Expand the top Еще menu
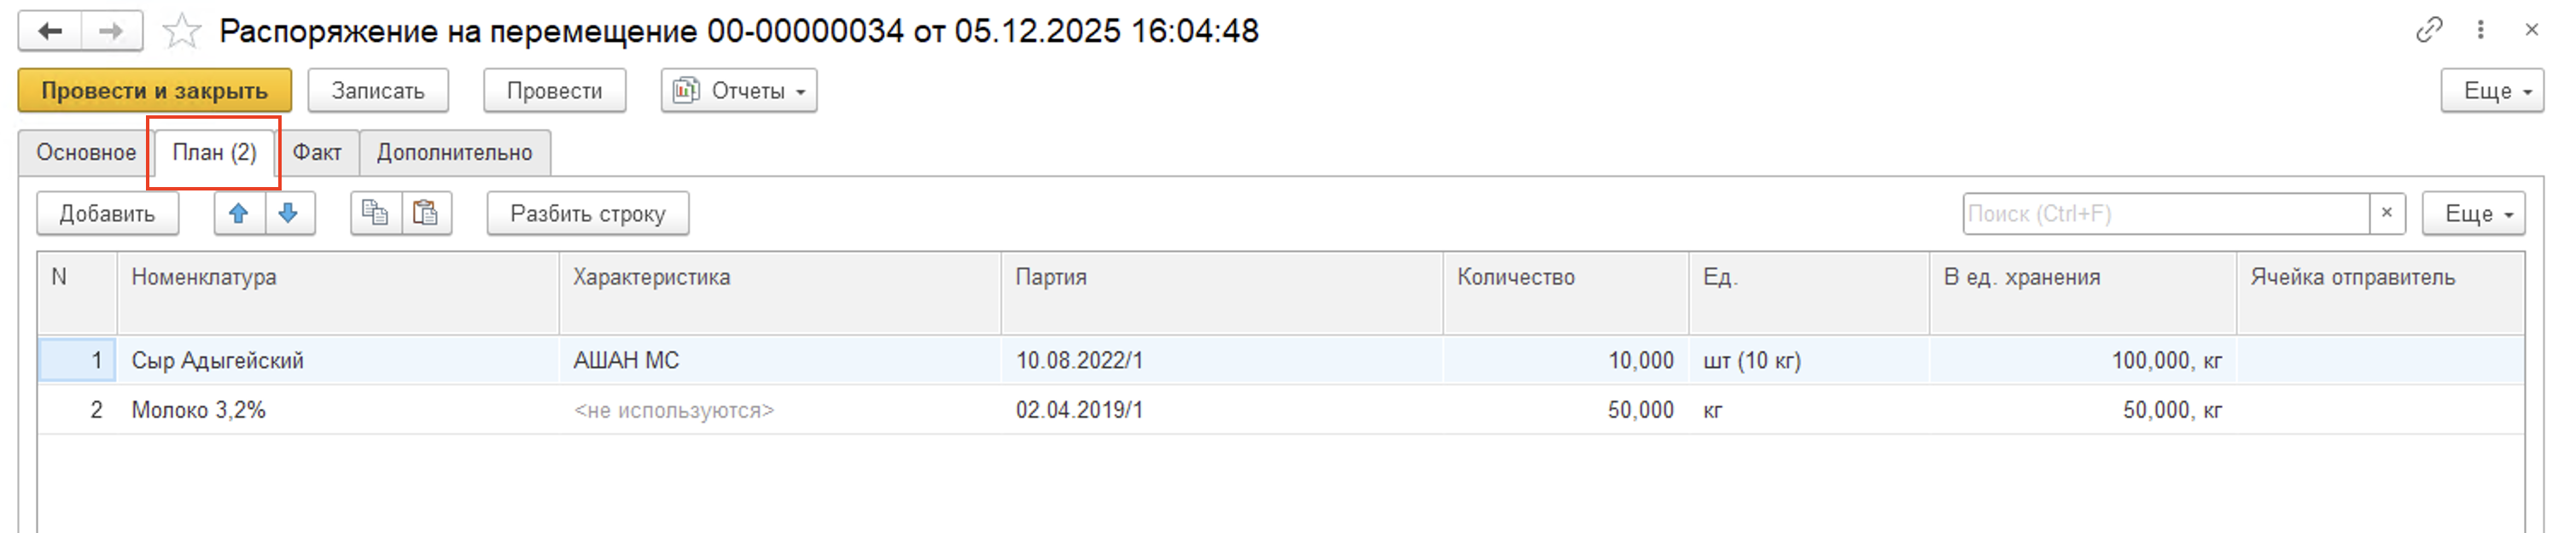Image resolution: width=2576 pixels, height=533 pixels. (2491, 91)
